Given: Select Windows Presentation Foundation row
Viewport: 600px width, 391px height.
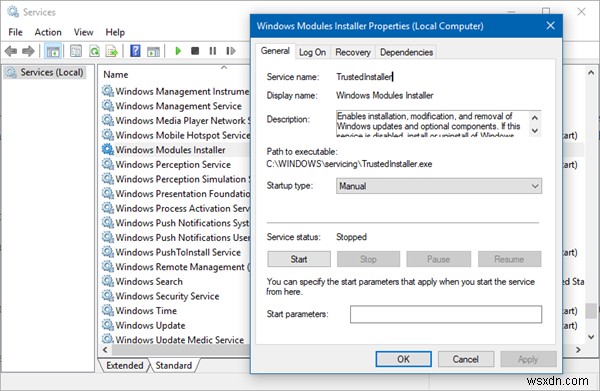Looking at the screenshot, I should [x=175, y=194].
